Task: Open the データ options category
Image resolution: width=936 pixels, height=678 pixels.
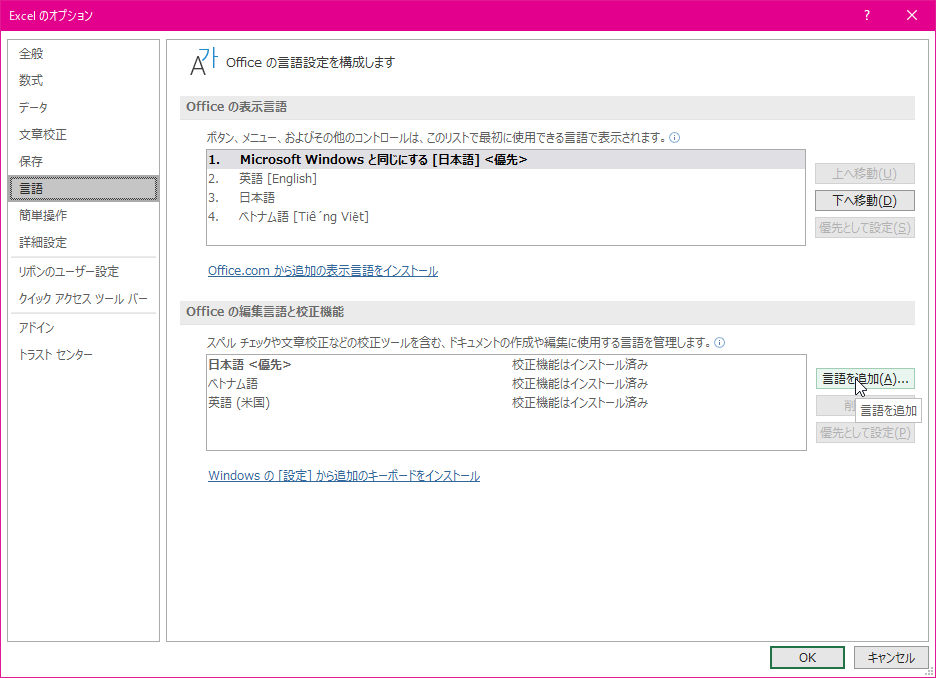Action: [83, 107]
